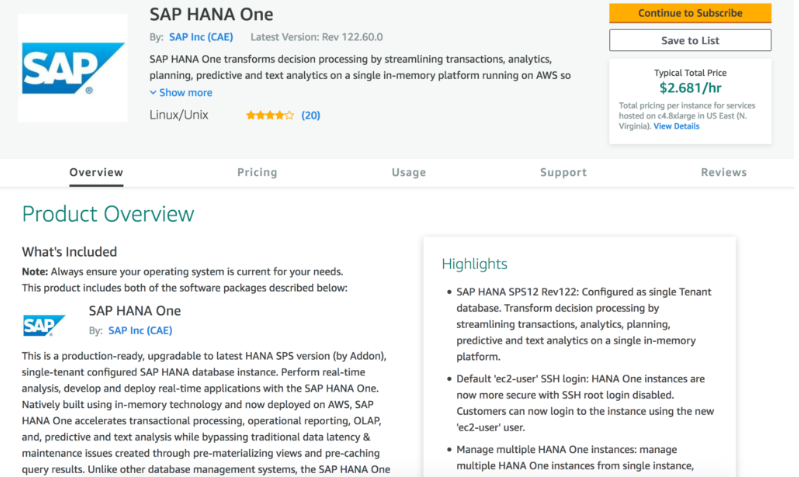Click View Details pricing link
The image size is (799, 477).
676,126
